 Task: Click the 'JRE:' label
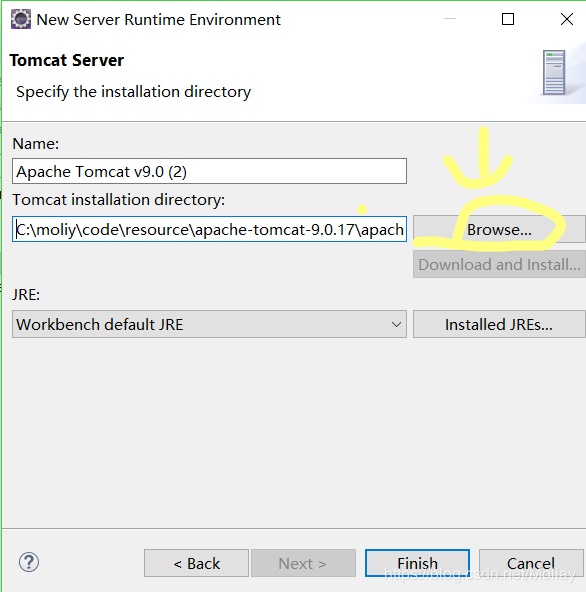pyautogui.click(x=26, y=294)
